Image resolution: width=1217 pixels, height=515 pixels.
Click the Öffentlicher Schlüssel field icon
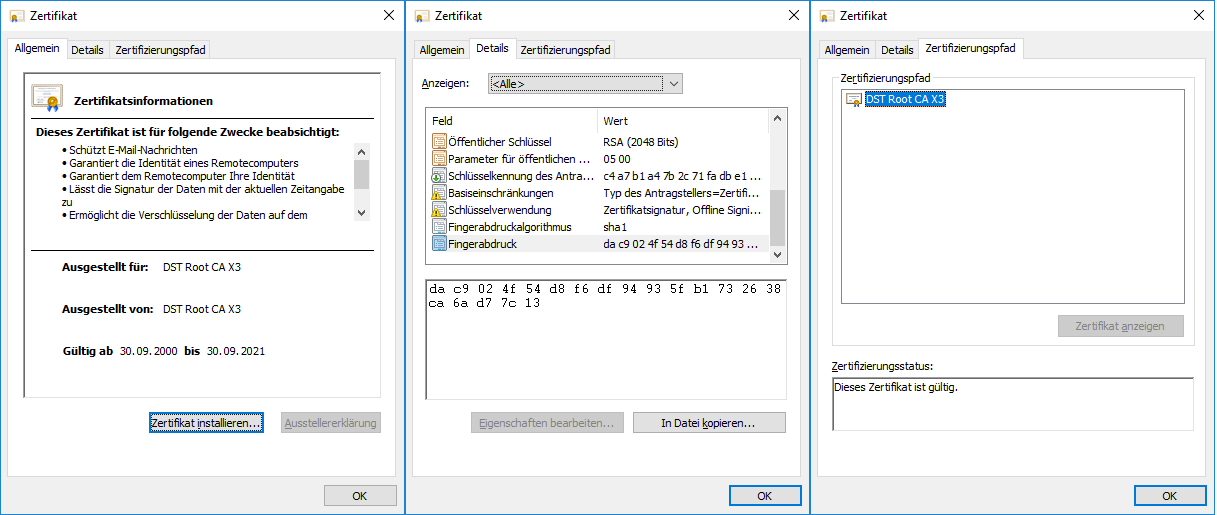click(439, 142)
